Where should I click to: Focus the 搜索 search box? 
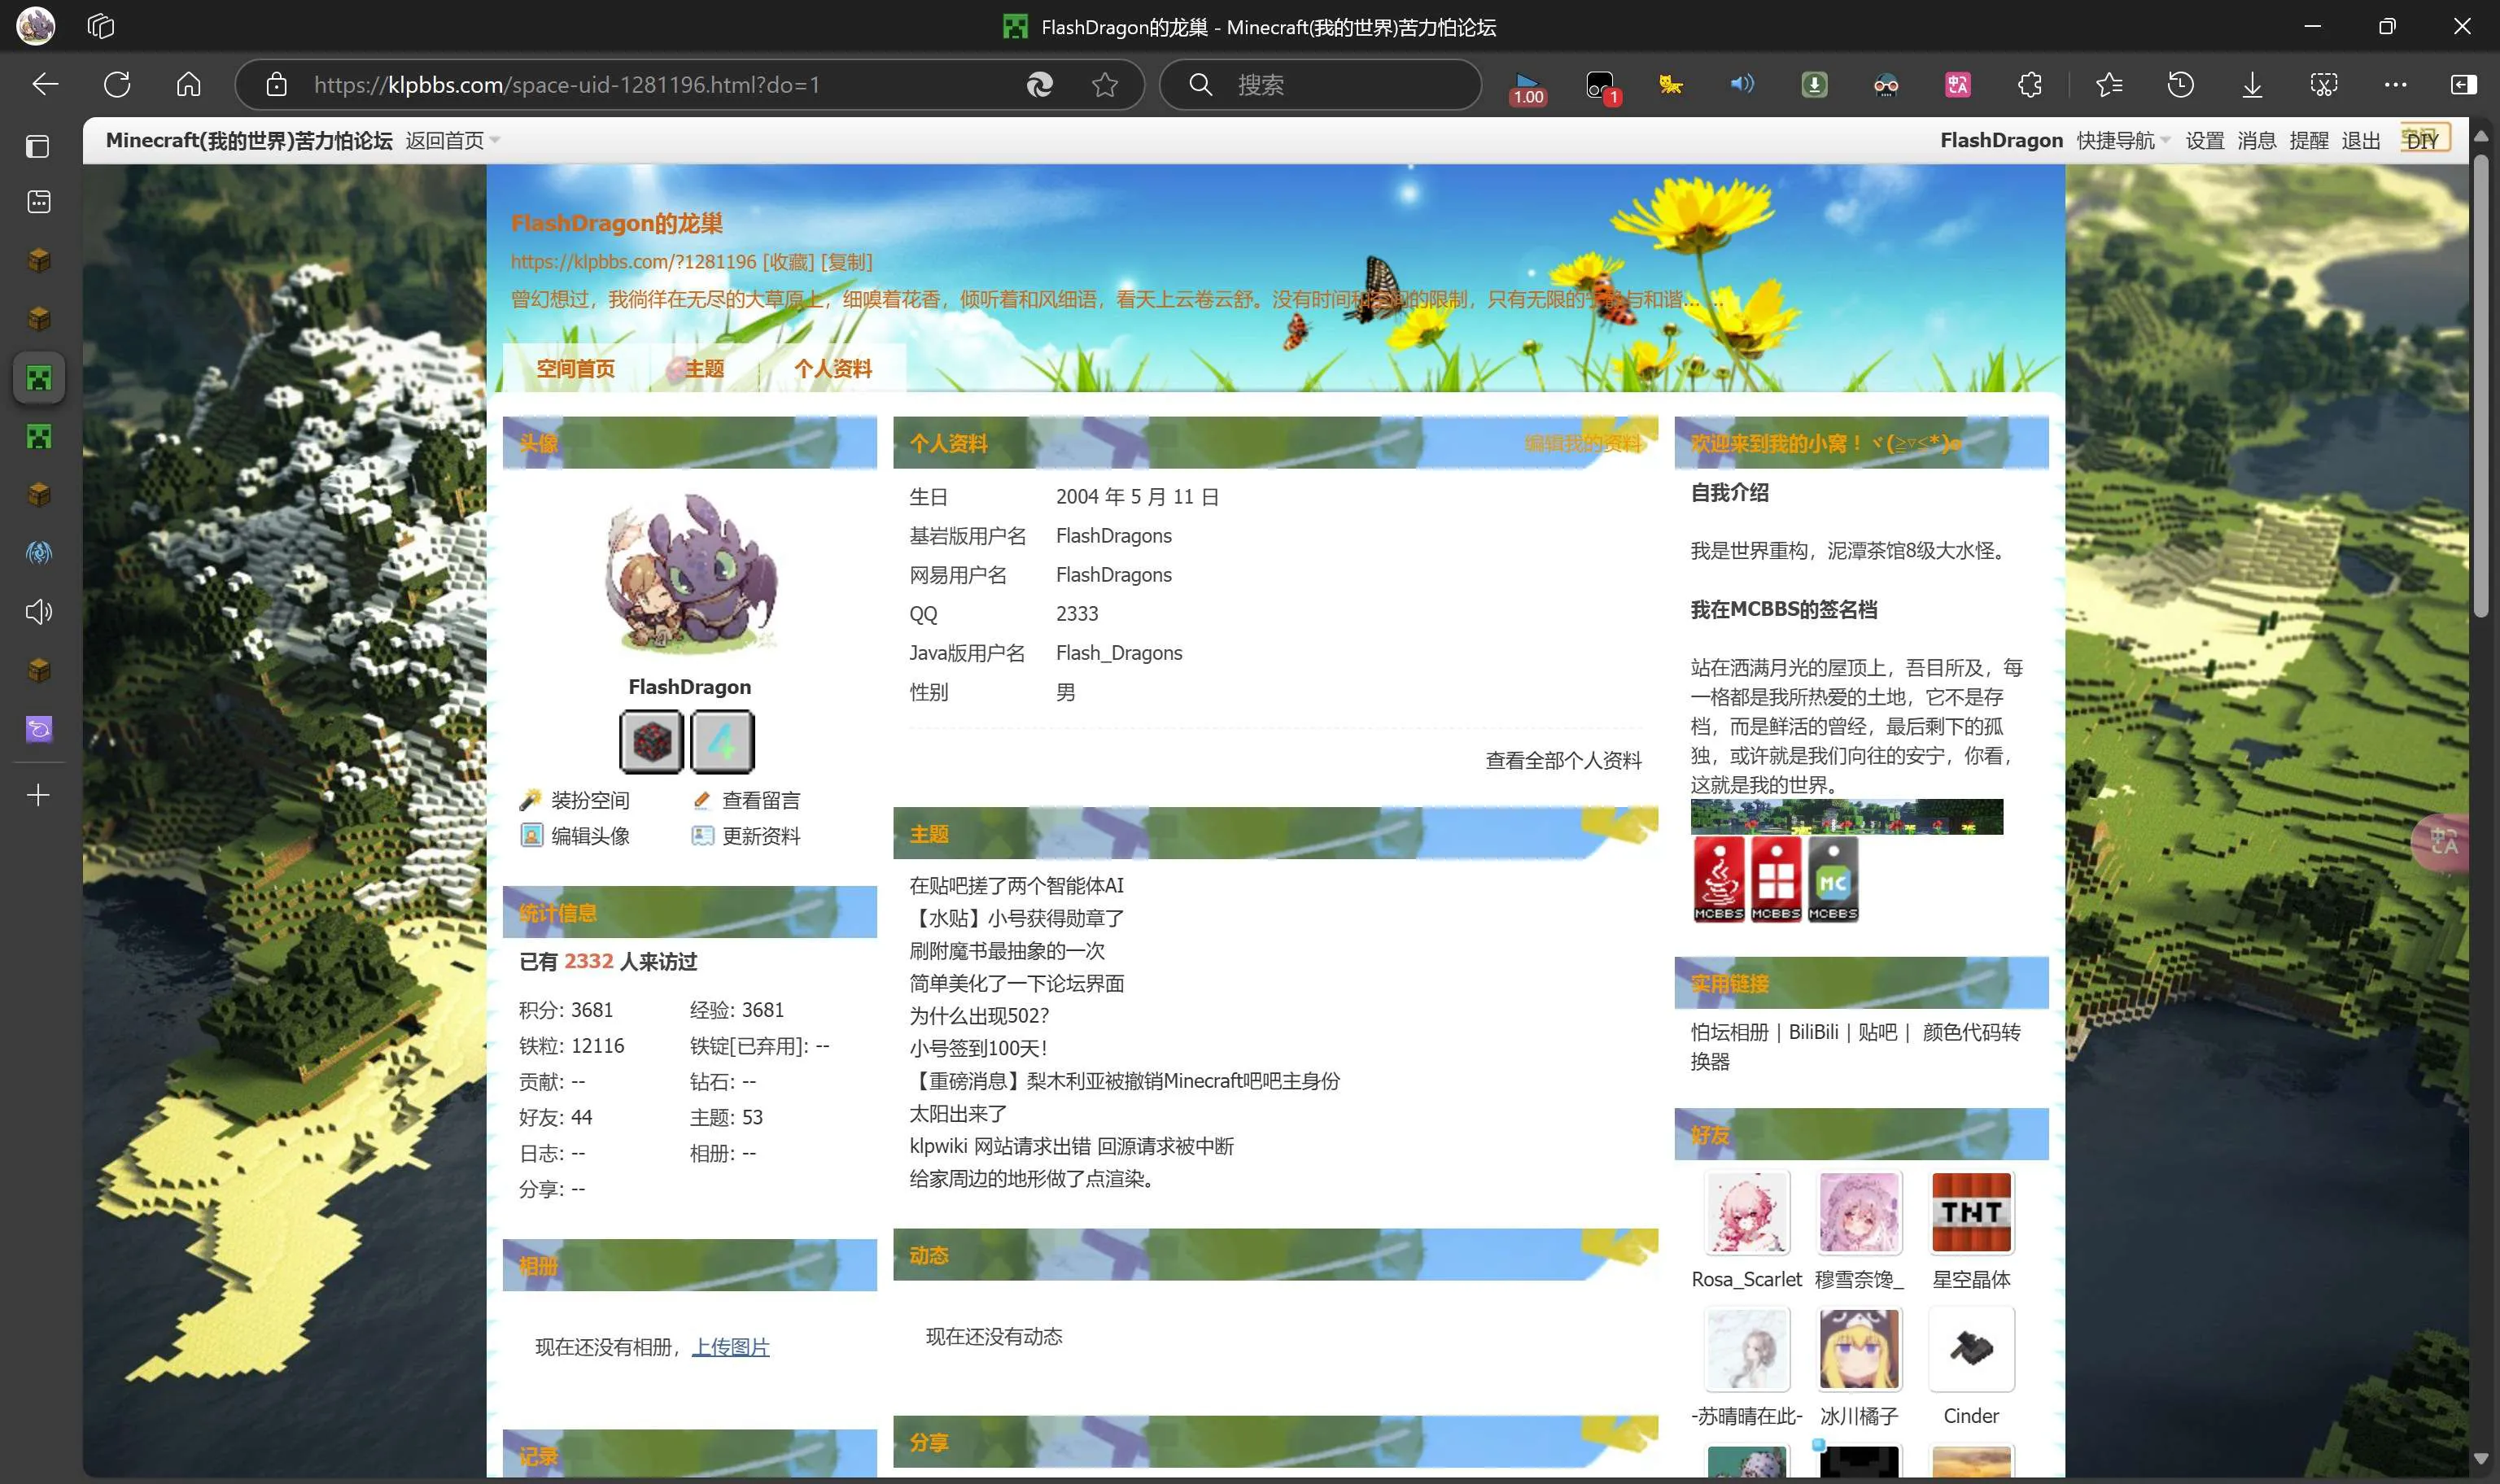(x=1320, y=85)
